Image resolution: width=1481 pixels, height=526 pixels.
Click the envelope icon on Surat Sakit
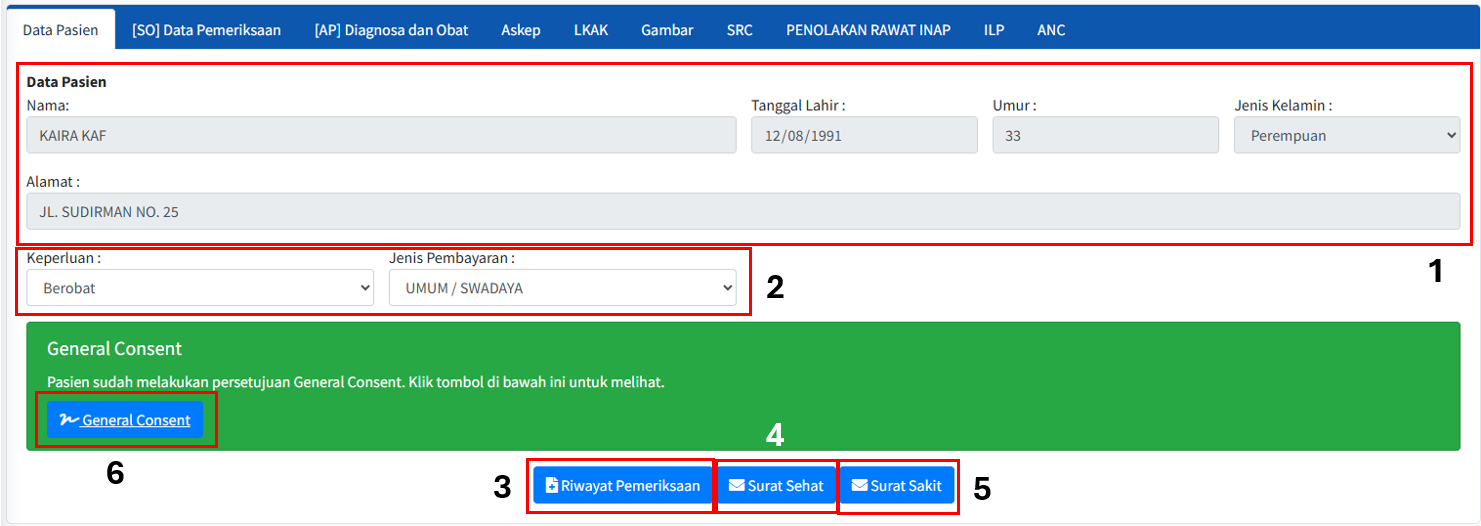click(x=859, y=486)
